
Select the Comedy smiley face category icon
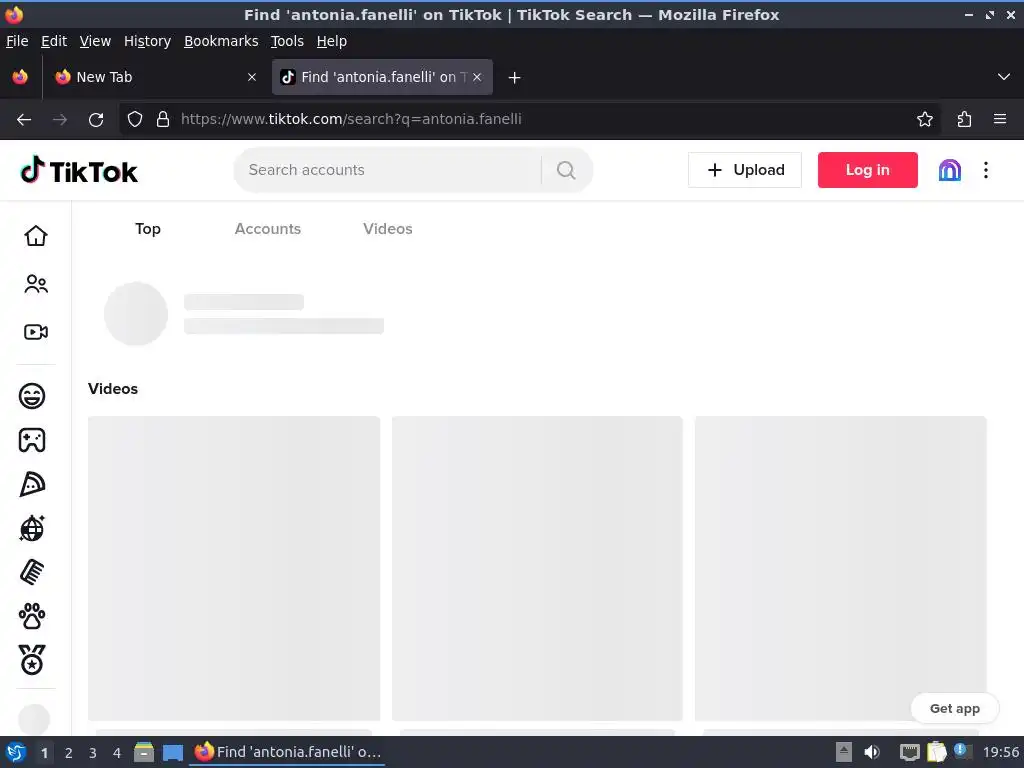pos(32,396)
